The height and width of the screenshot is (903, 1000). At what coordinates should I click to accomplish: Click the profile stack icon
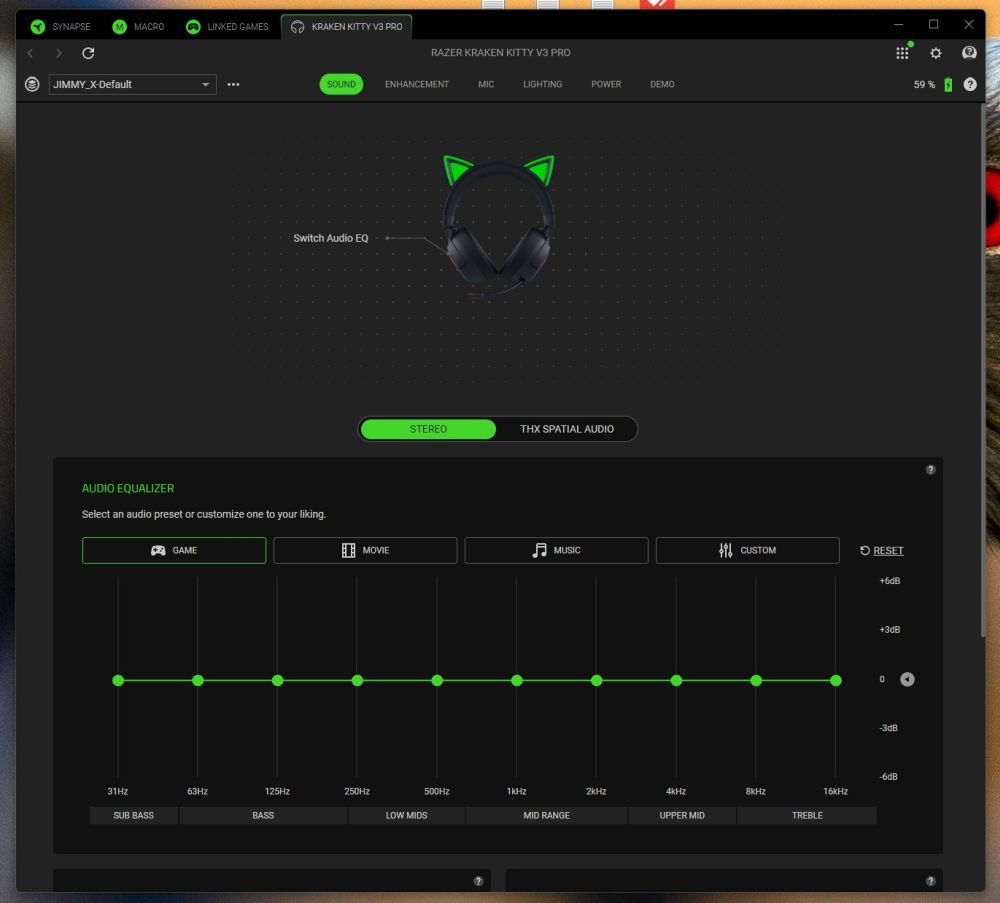[x=32, y=85]
